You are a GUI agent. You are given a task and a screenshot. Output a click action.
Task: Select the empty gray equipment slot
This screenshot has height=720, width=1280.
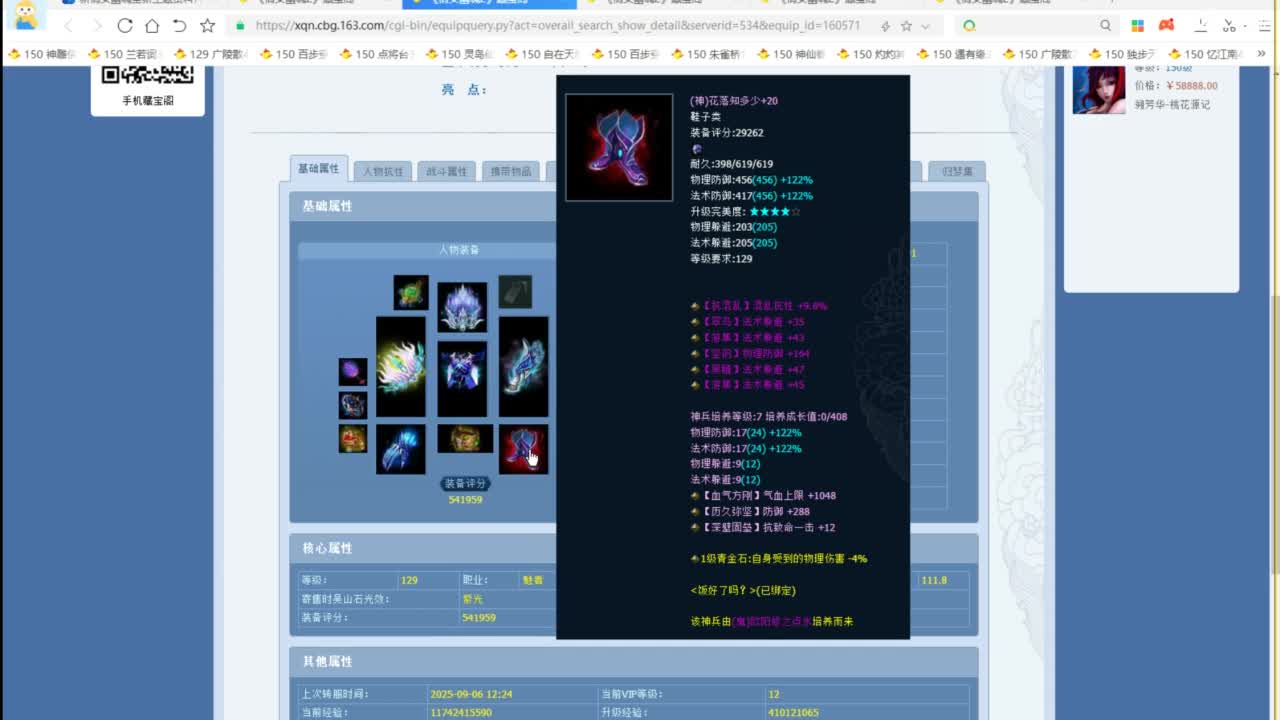tap(515, 292)
